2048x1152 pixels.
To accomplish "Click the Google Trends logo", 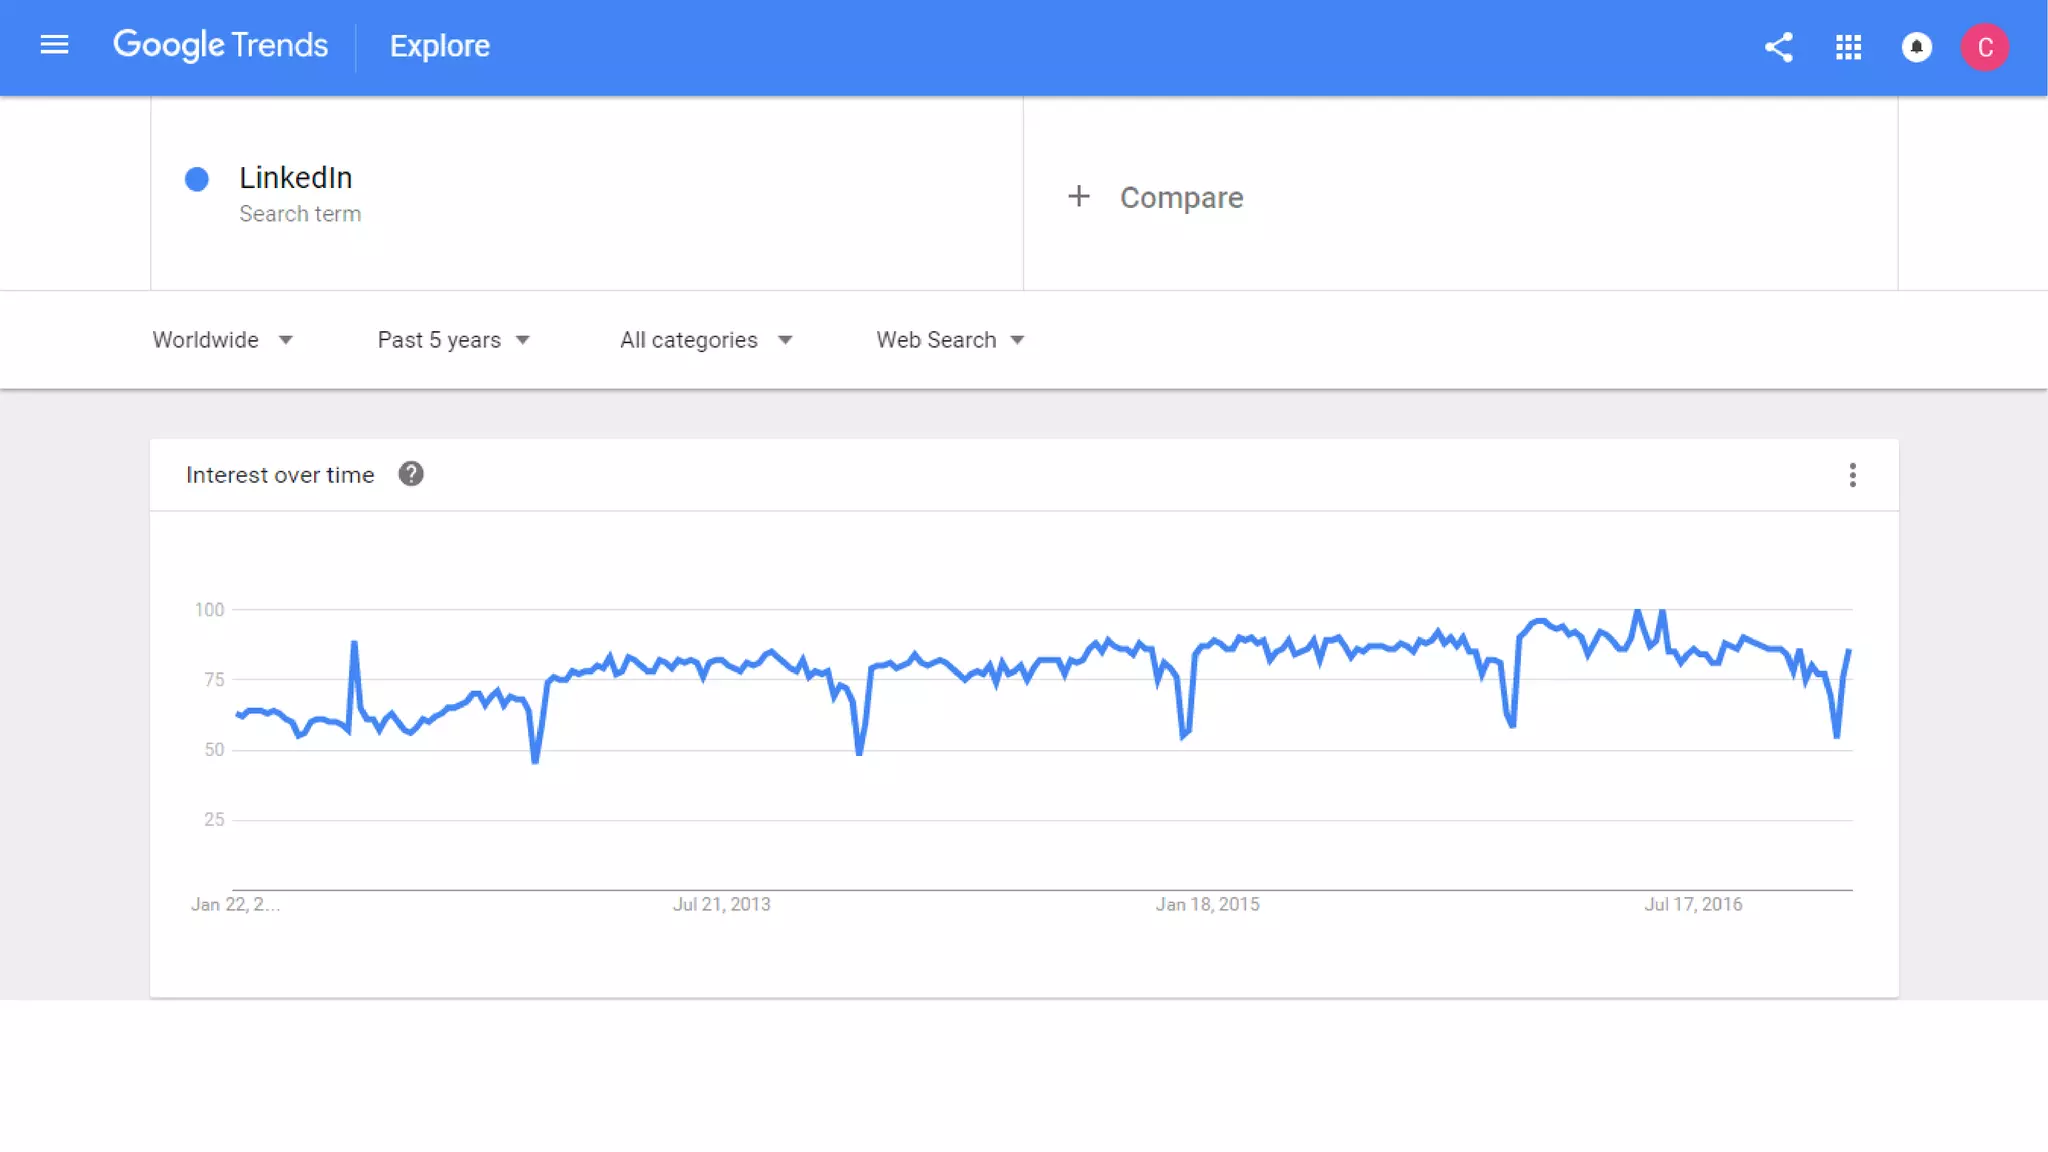I will 220,45.
